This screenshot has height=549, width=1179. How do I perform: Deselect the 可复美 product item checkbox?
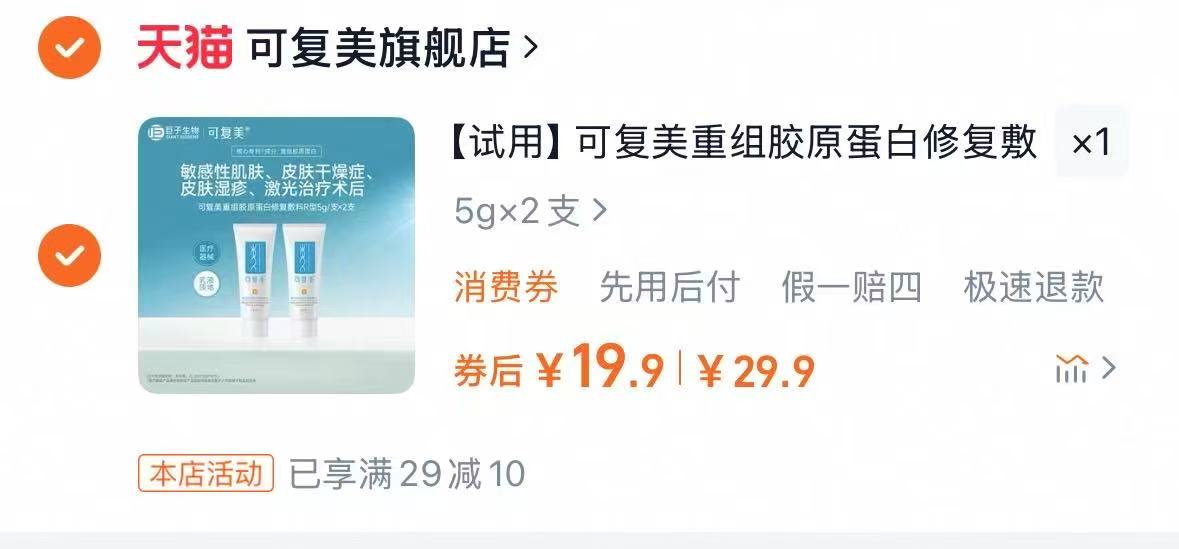(69, 256)
